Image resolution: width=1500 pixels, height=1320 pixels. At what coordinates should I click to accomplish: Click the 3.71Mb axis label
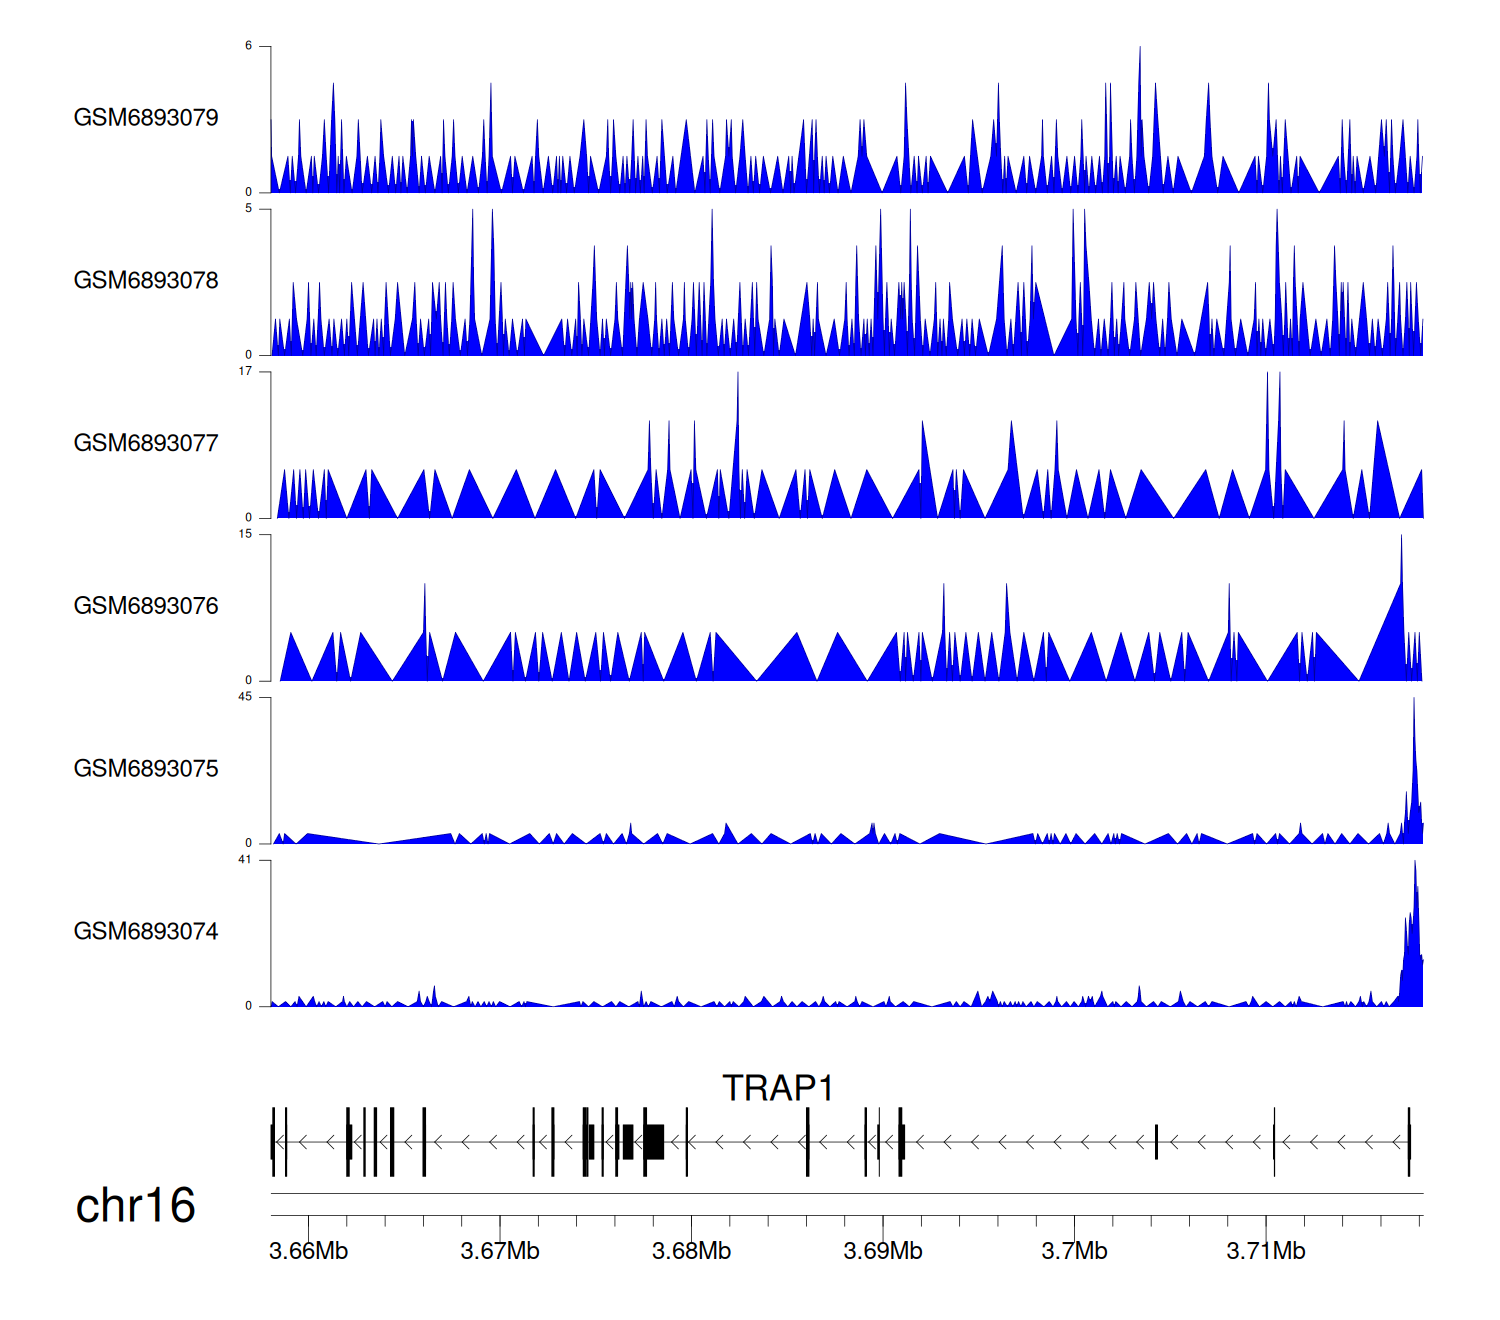click(1266, 1251)
